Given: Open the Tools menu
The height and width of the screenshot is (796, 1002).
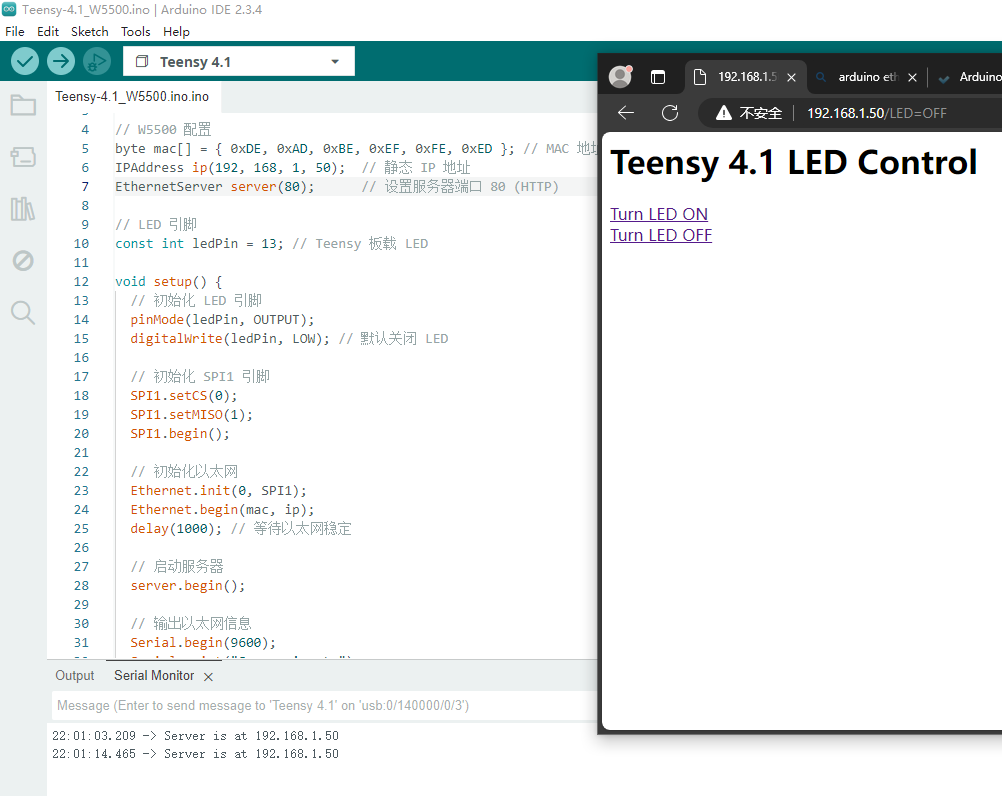Looking at the screenshot, I should pyautogui.click(x=135, y=31).
